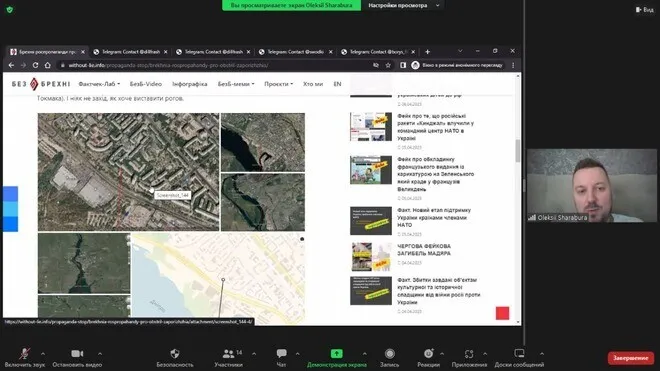The image size is (660, 371).
Task: Click the browser reload icon
Action: pos(35,65)
